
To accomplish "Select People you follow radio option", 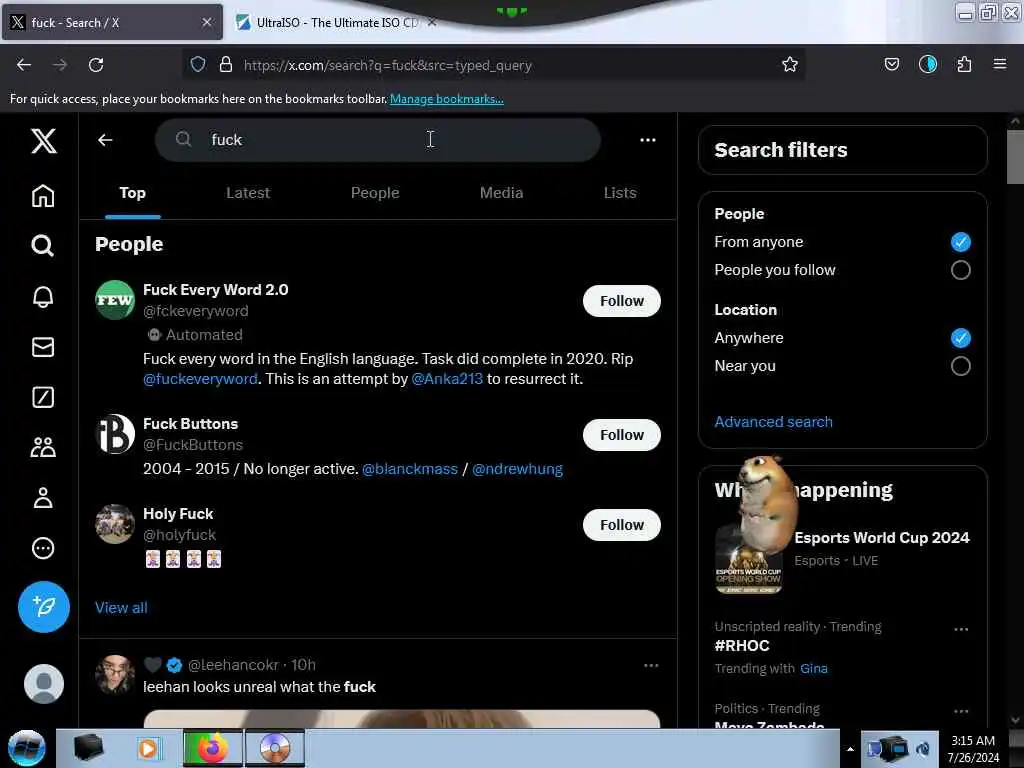I will point(961,270).
